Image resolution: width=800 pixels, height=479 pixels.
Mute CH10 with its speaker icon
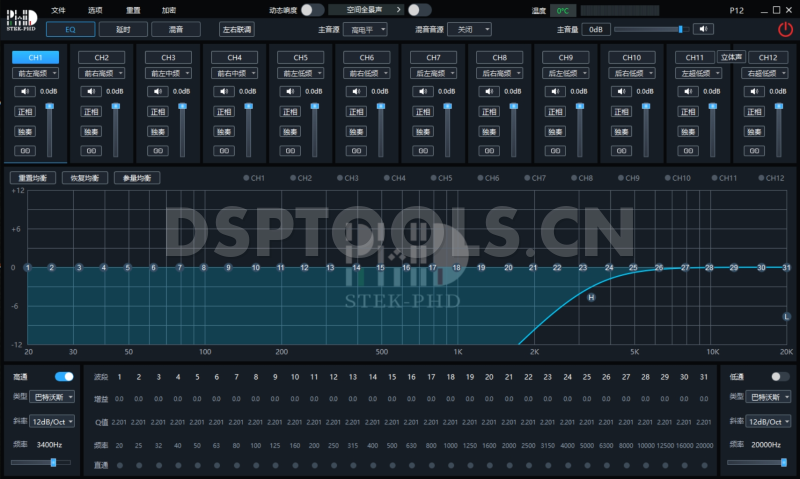point(621,91)
